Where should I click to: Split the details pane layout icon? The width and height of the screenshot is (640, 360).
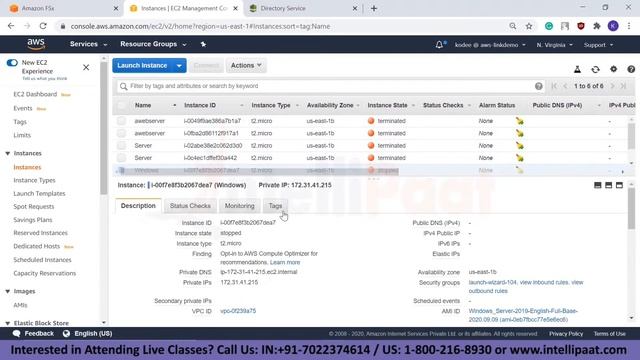click(609, 185)
